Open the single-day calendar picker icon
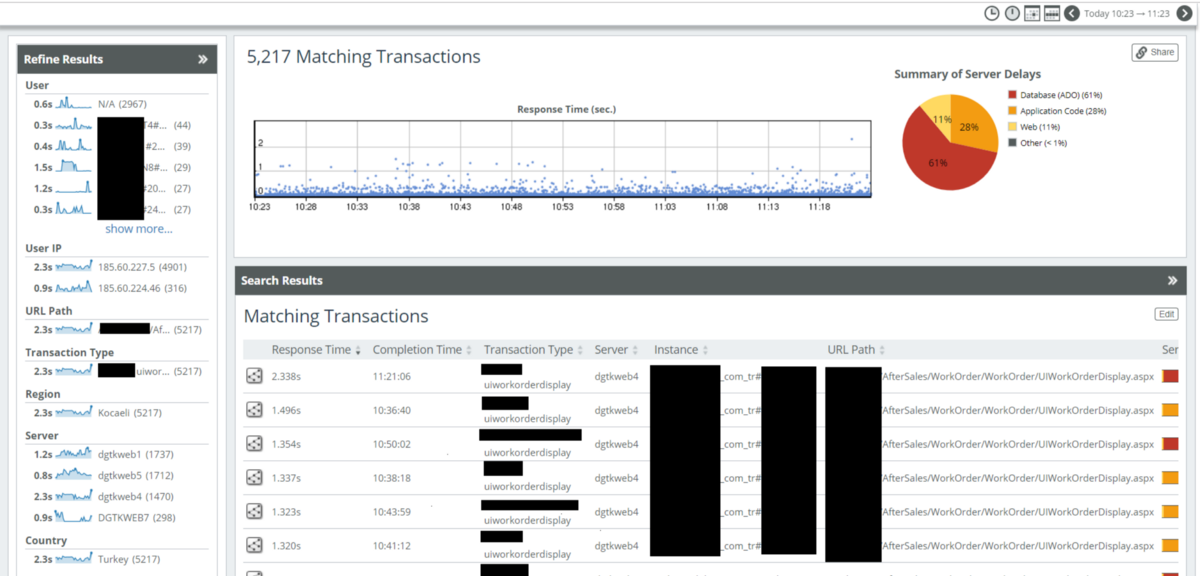Screen dimensions: 1200x576 1032,13
